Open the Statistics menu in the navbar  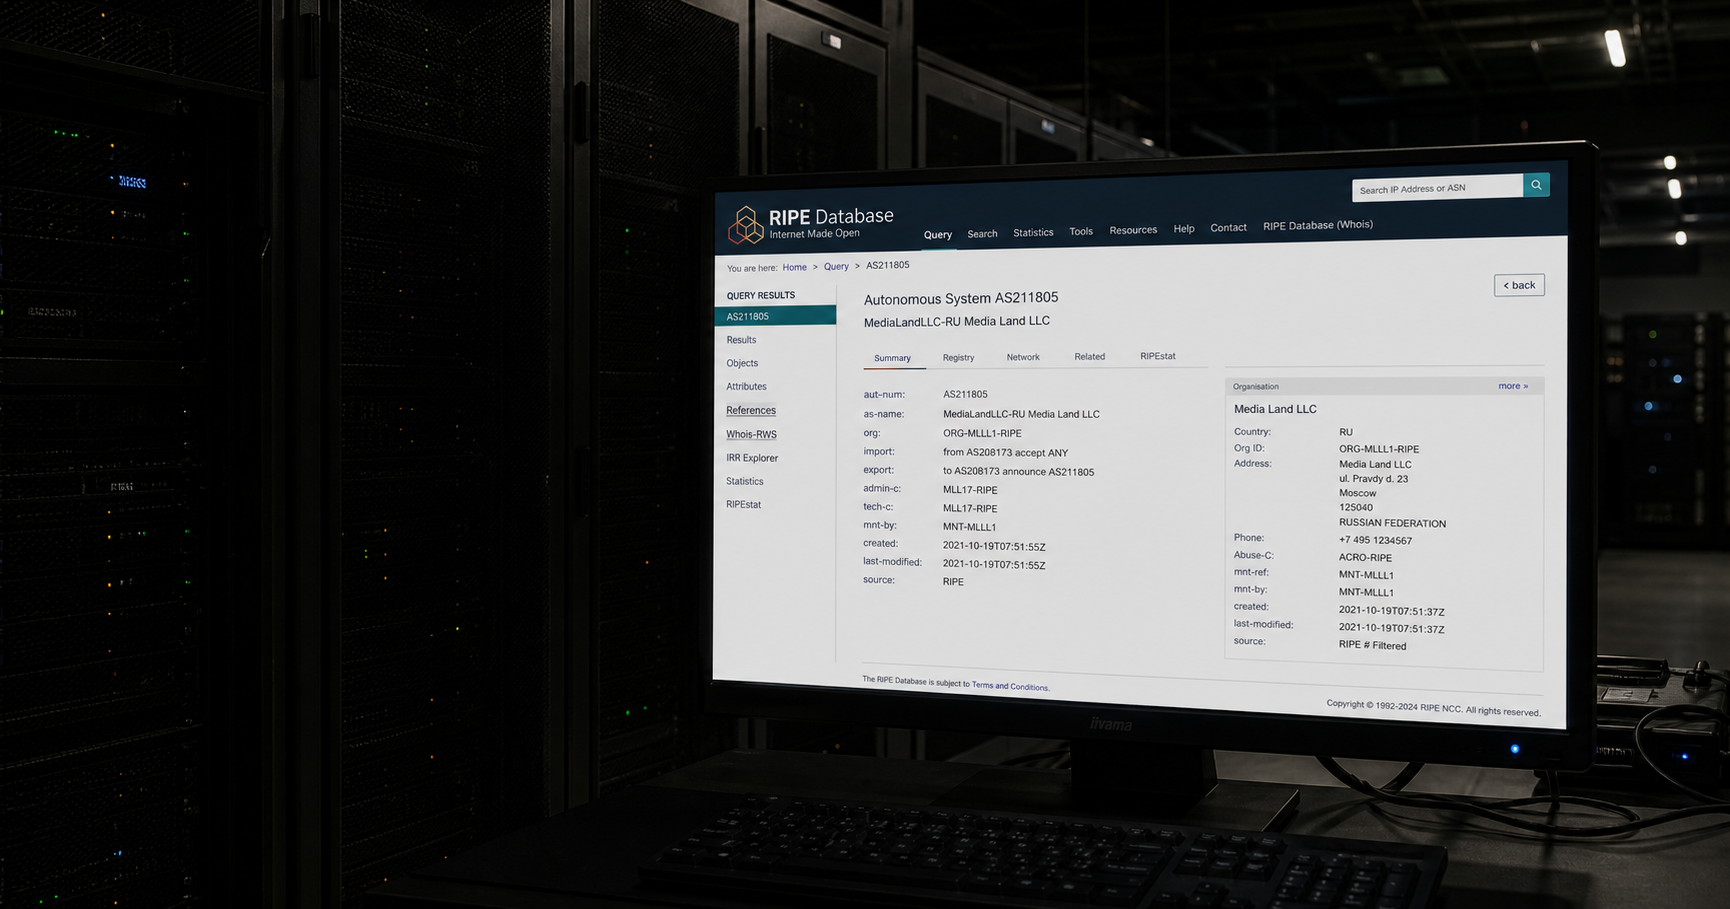pyautogui.click(x=1033, y=233)
